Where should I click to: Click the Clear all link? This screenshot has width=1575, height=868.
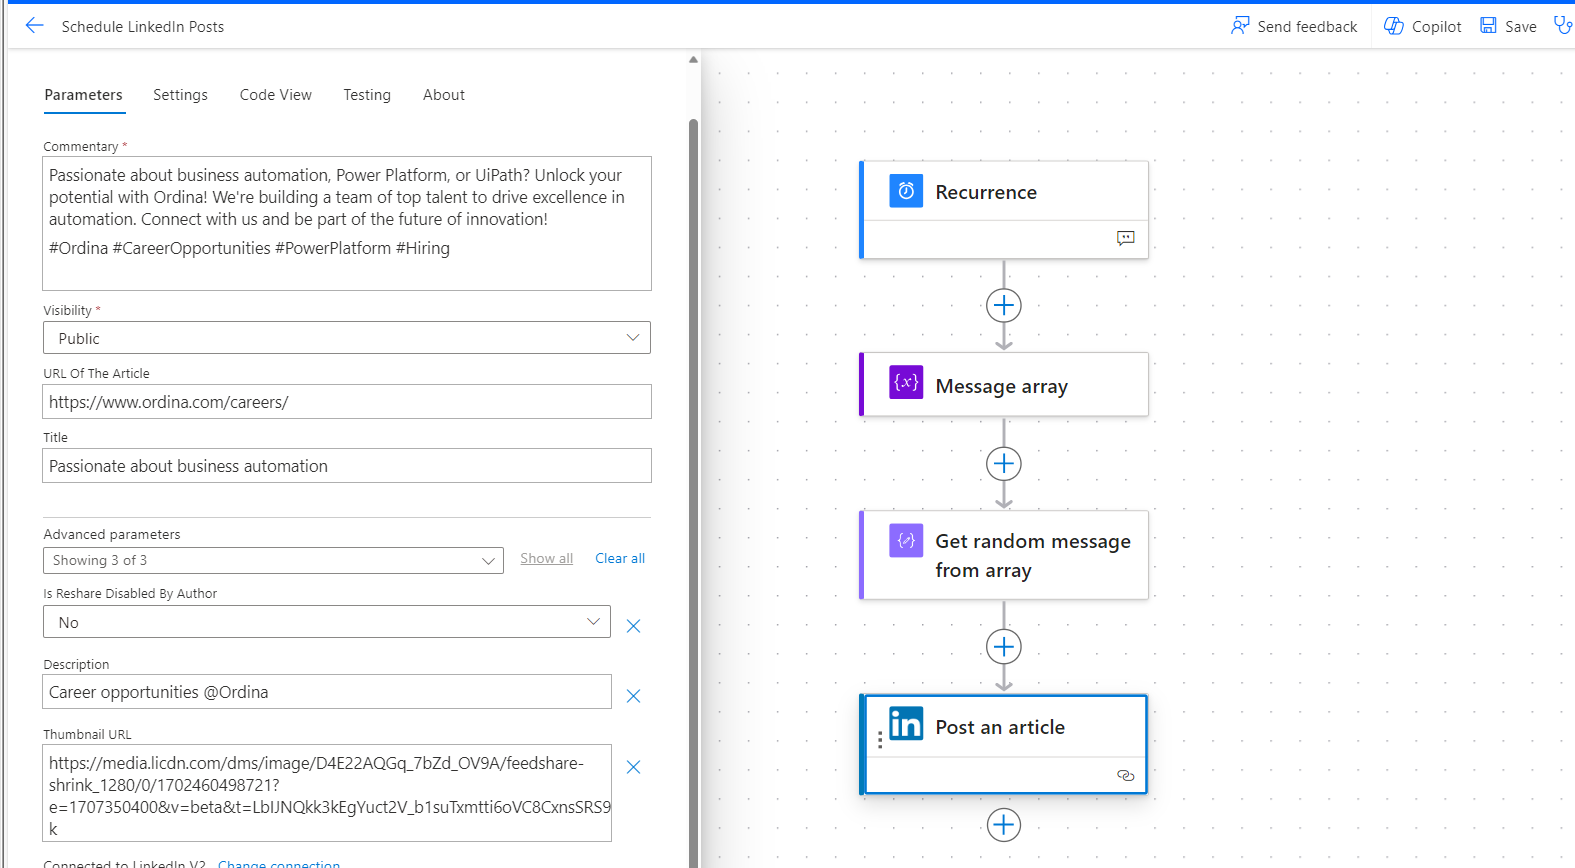coord(620,558)
